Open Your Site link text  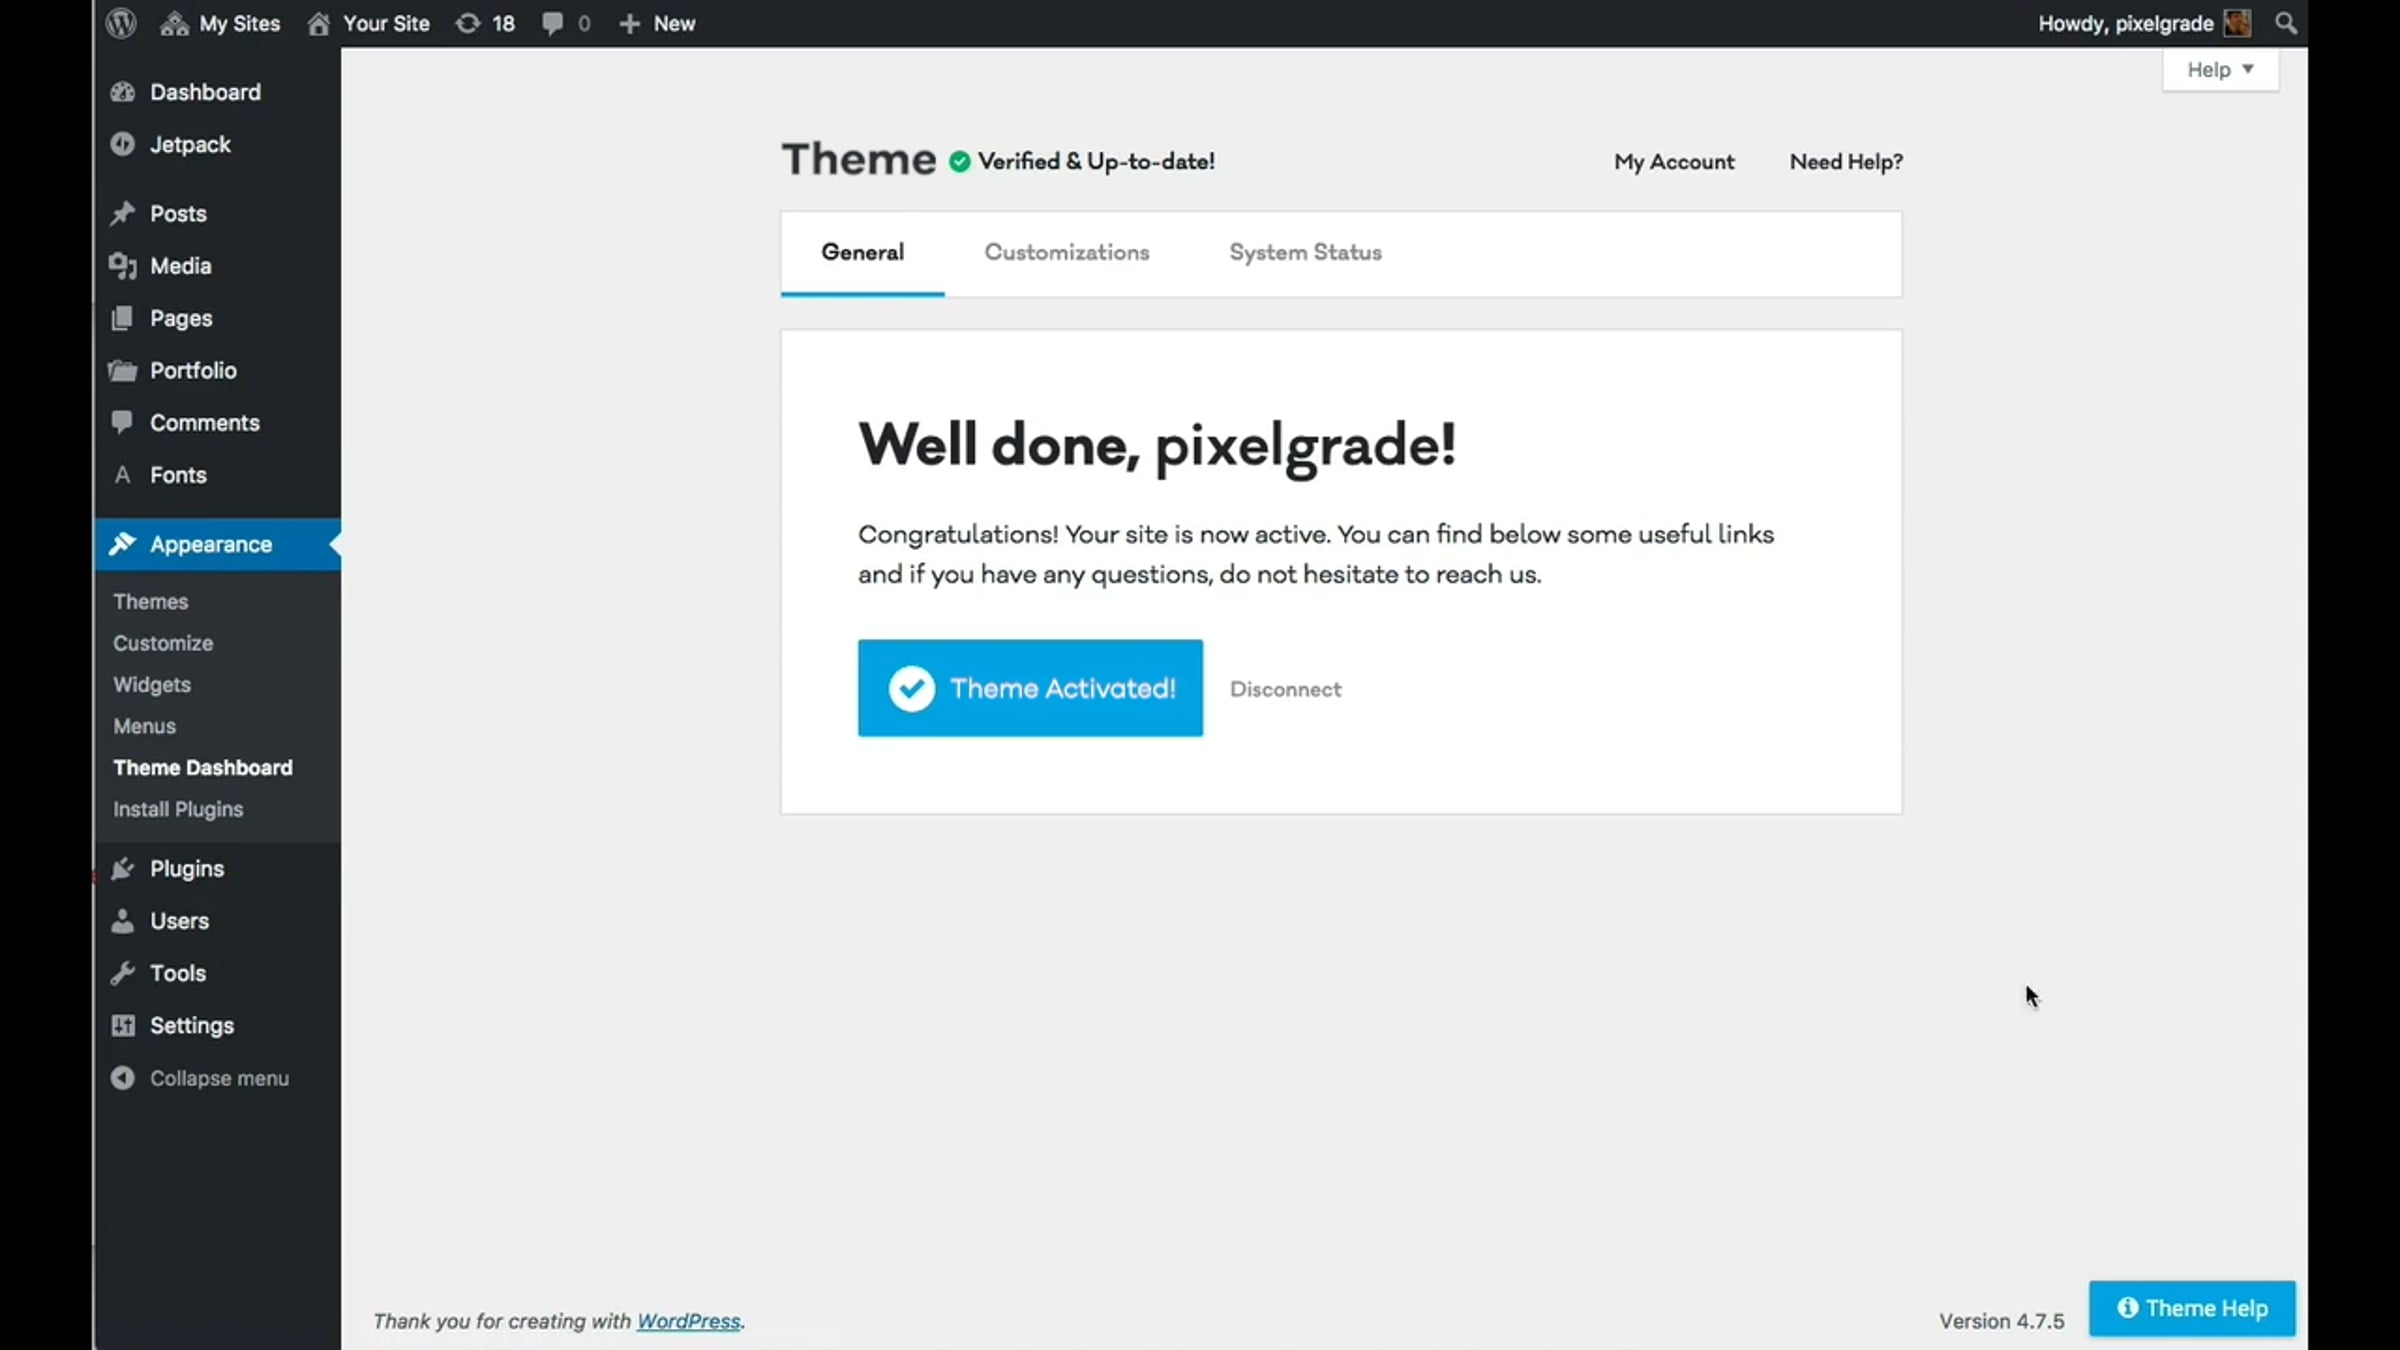point(386,23)
